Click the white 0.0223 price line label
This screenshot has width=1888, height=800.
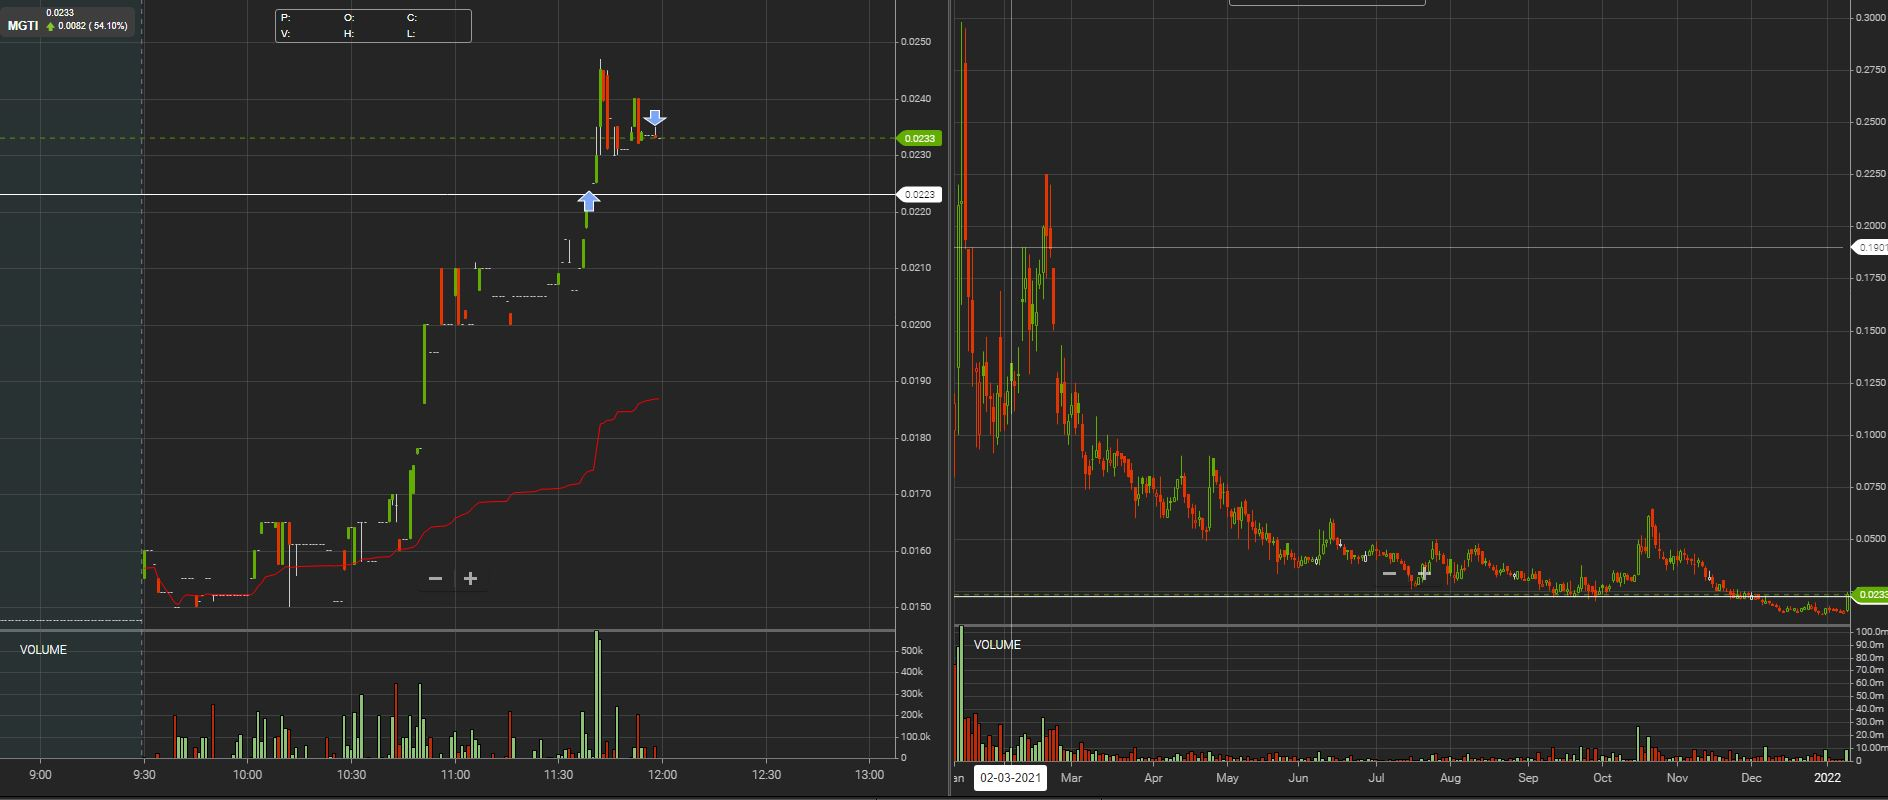(x=918, y=195)
